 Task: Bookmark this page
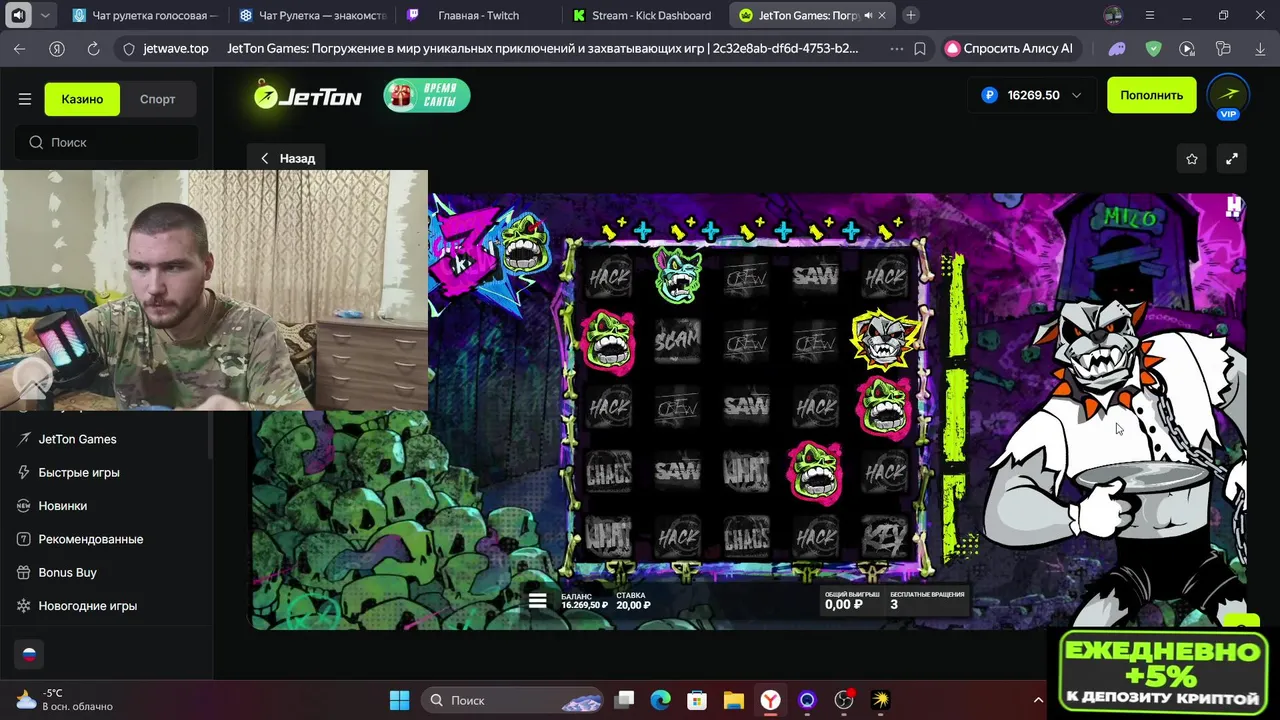click(920, 48)
